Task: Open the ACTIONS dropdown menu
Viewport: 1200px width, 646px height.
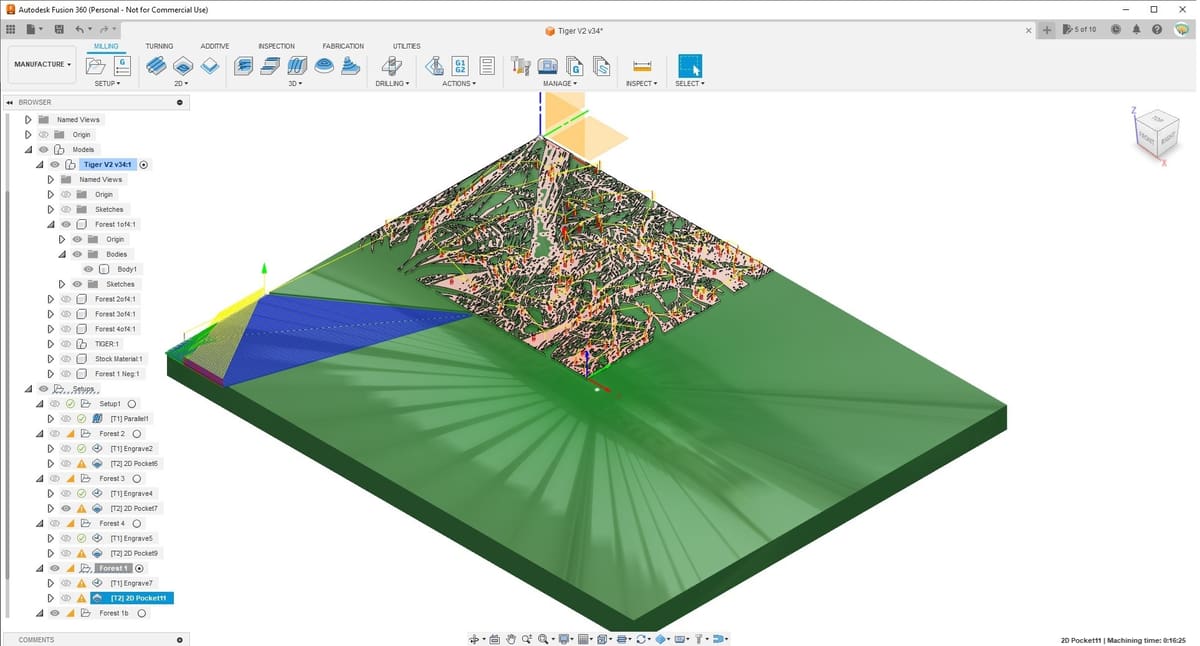Action: (x=459, y=84)
